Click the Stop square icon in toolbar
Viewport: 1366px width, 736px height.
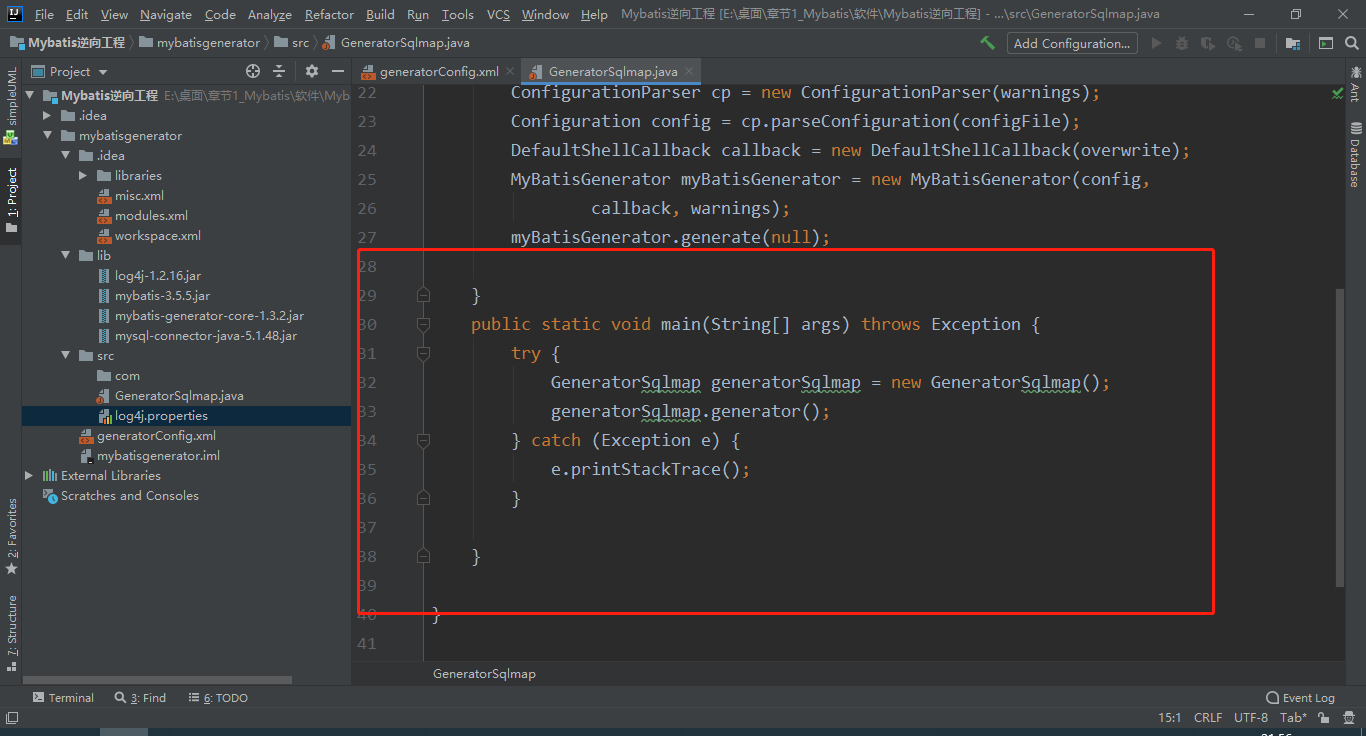coord(1260,43)
